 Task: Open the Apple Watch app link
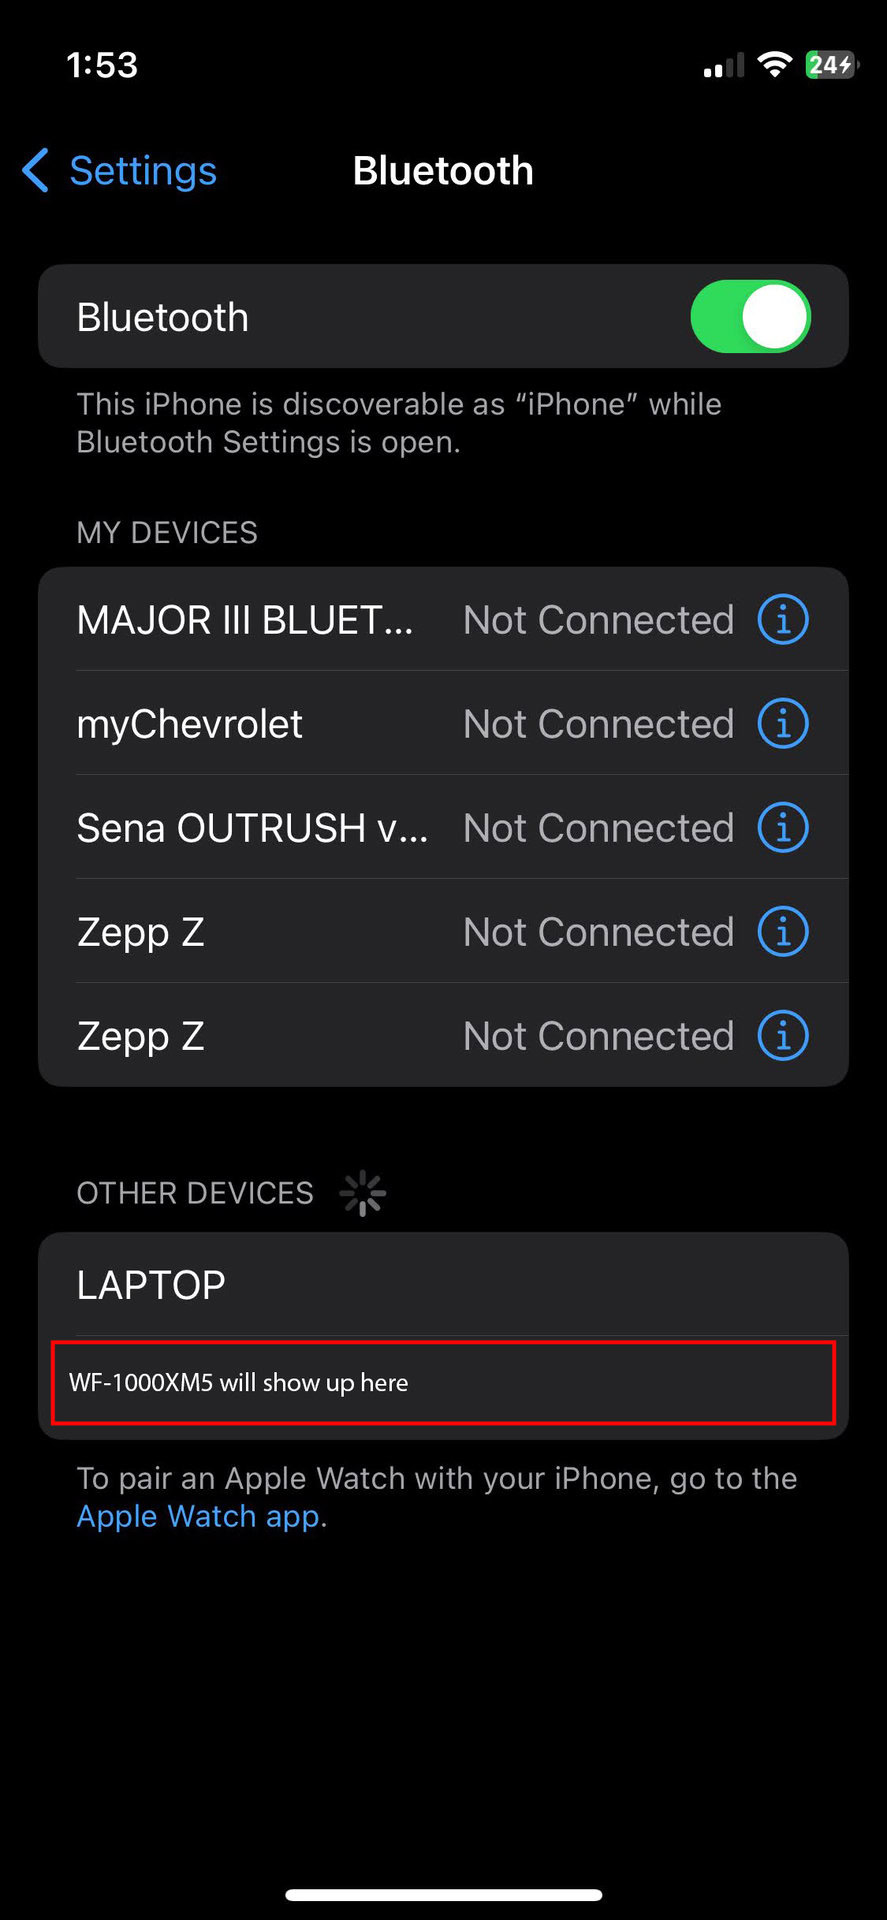198,1516
